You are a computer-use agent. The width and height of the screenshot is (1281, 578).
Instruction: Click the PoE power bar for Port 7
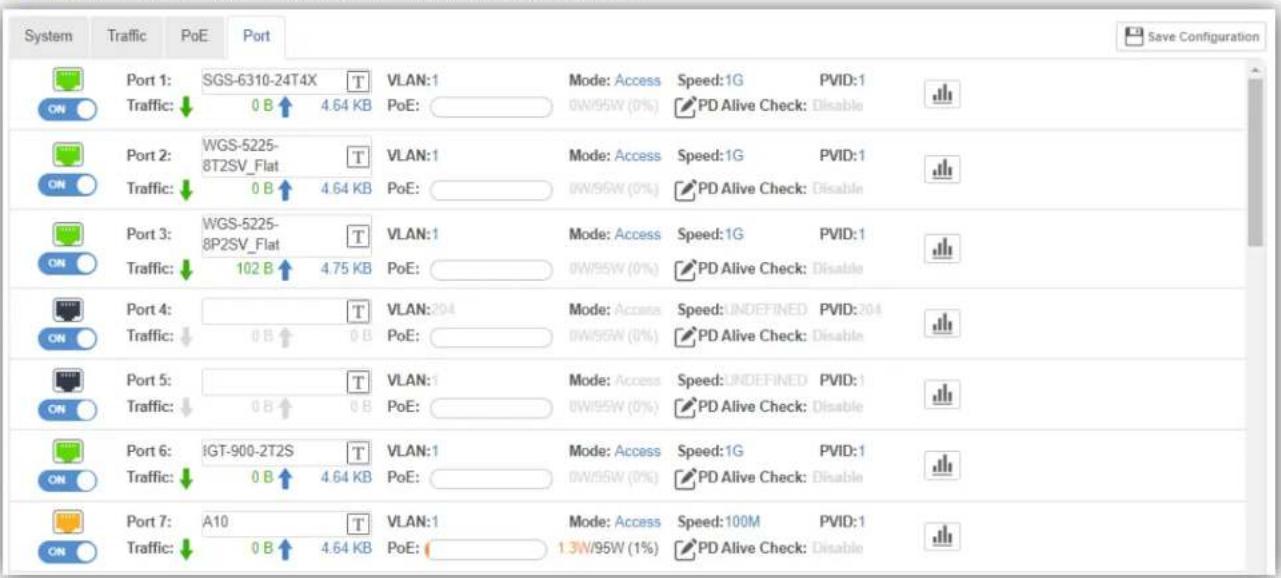pyautogui.click(x=489, y=549)
